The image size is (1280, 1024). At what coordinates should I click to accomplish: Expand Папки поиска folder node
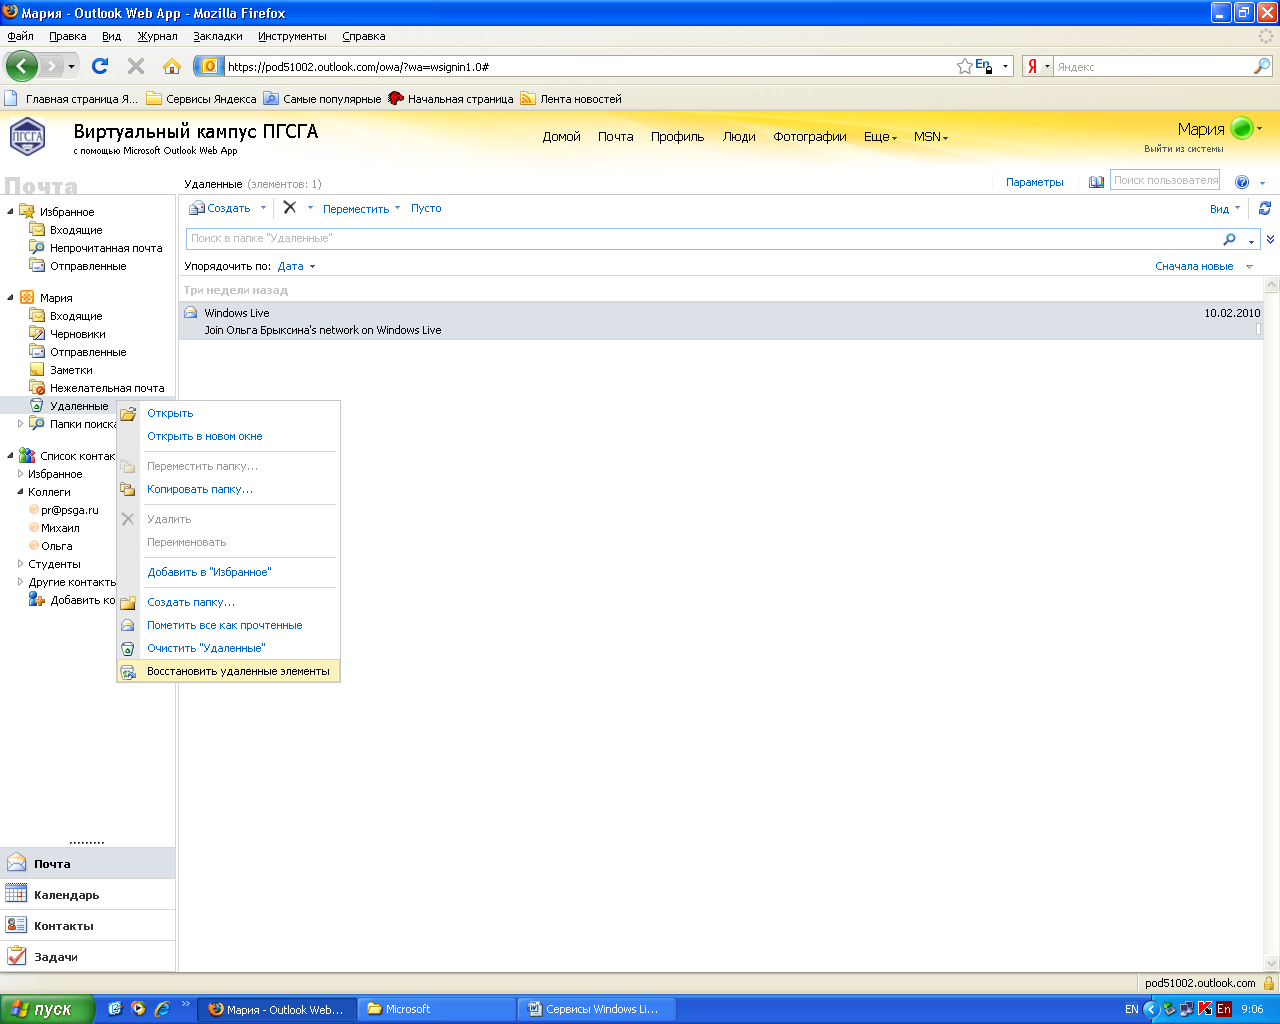[x=21, y=424]
